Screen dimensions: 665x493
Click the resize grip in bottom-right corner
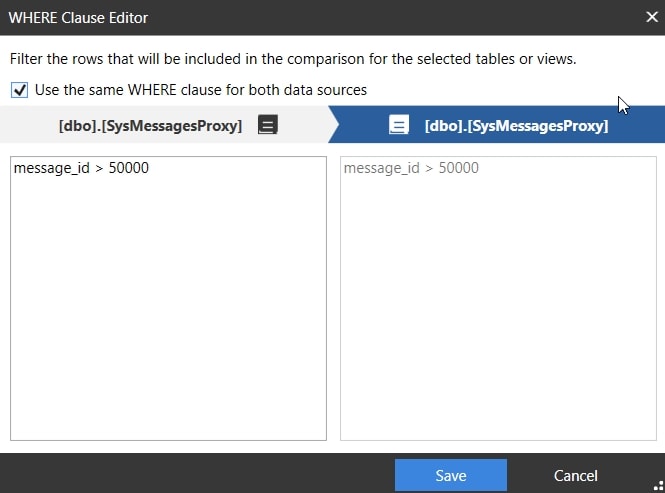pos(659,486)
